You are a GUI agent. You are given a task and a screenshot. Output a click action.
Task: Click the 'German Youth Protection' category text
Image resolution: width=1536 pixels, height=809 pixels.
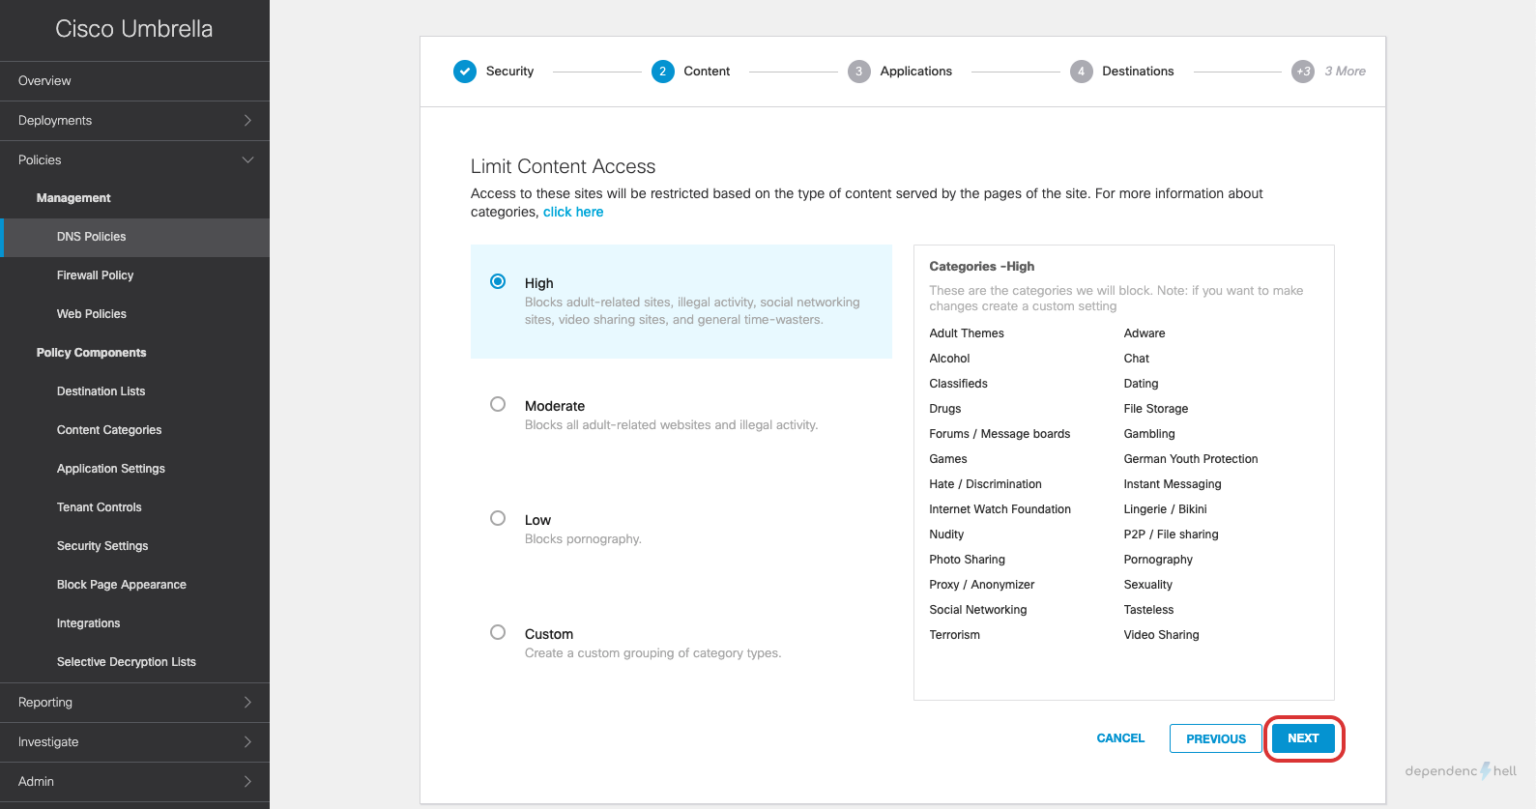tap(1191, 459)
